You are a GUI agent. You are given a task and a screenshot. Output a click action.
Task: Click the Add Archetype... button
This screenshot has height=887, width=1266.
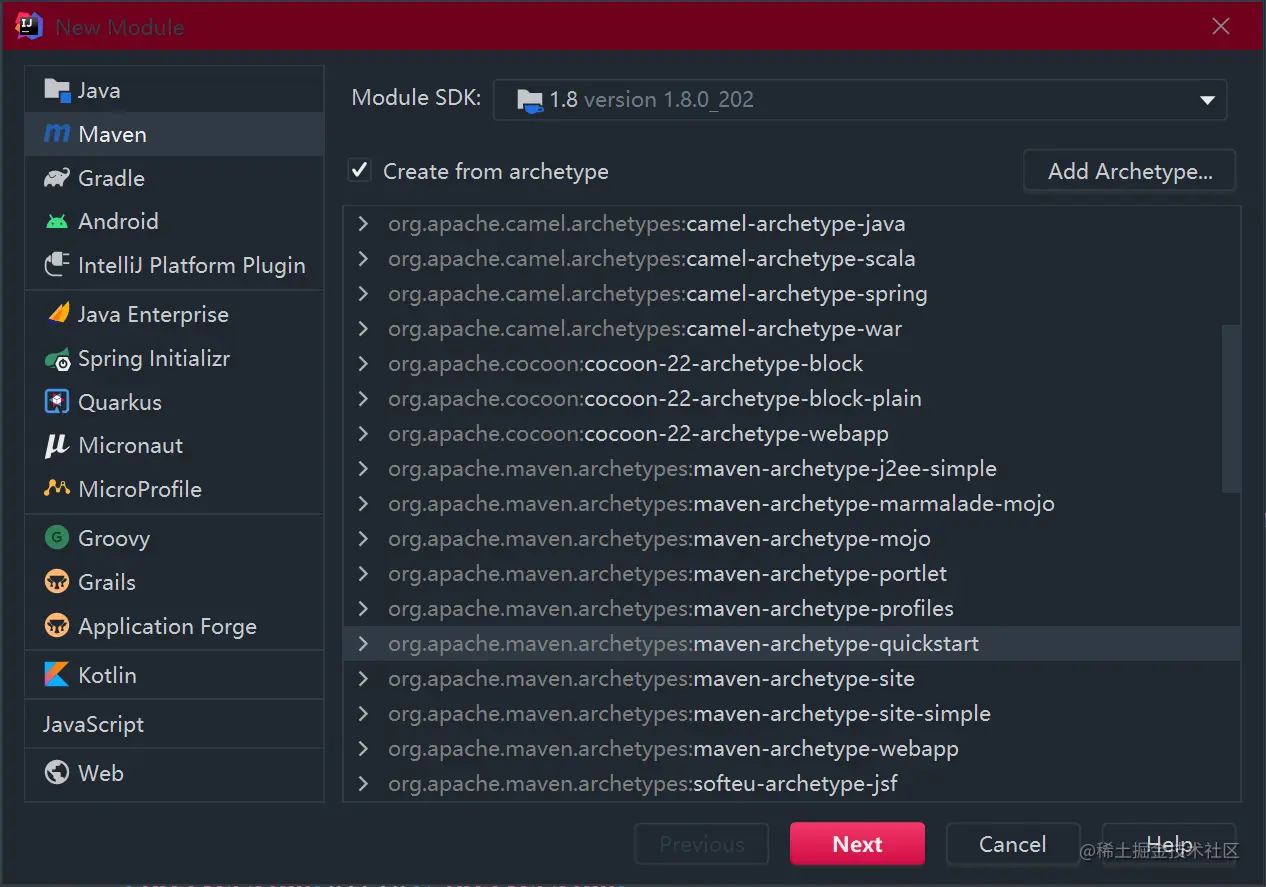pyautogui.click(x=1130, y=171)
